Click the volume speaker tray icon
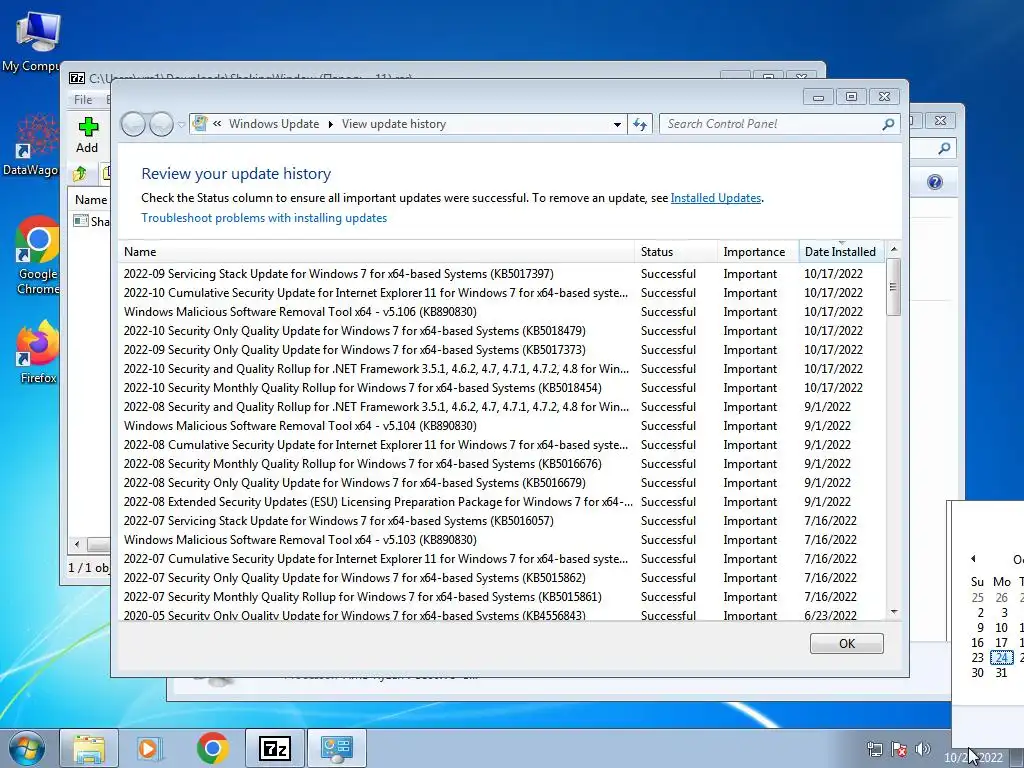 click(x=923, y=749)
